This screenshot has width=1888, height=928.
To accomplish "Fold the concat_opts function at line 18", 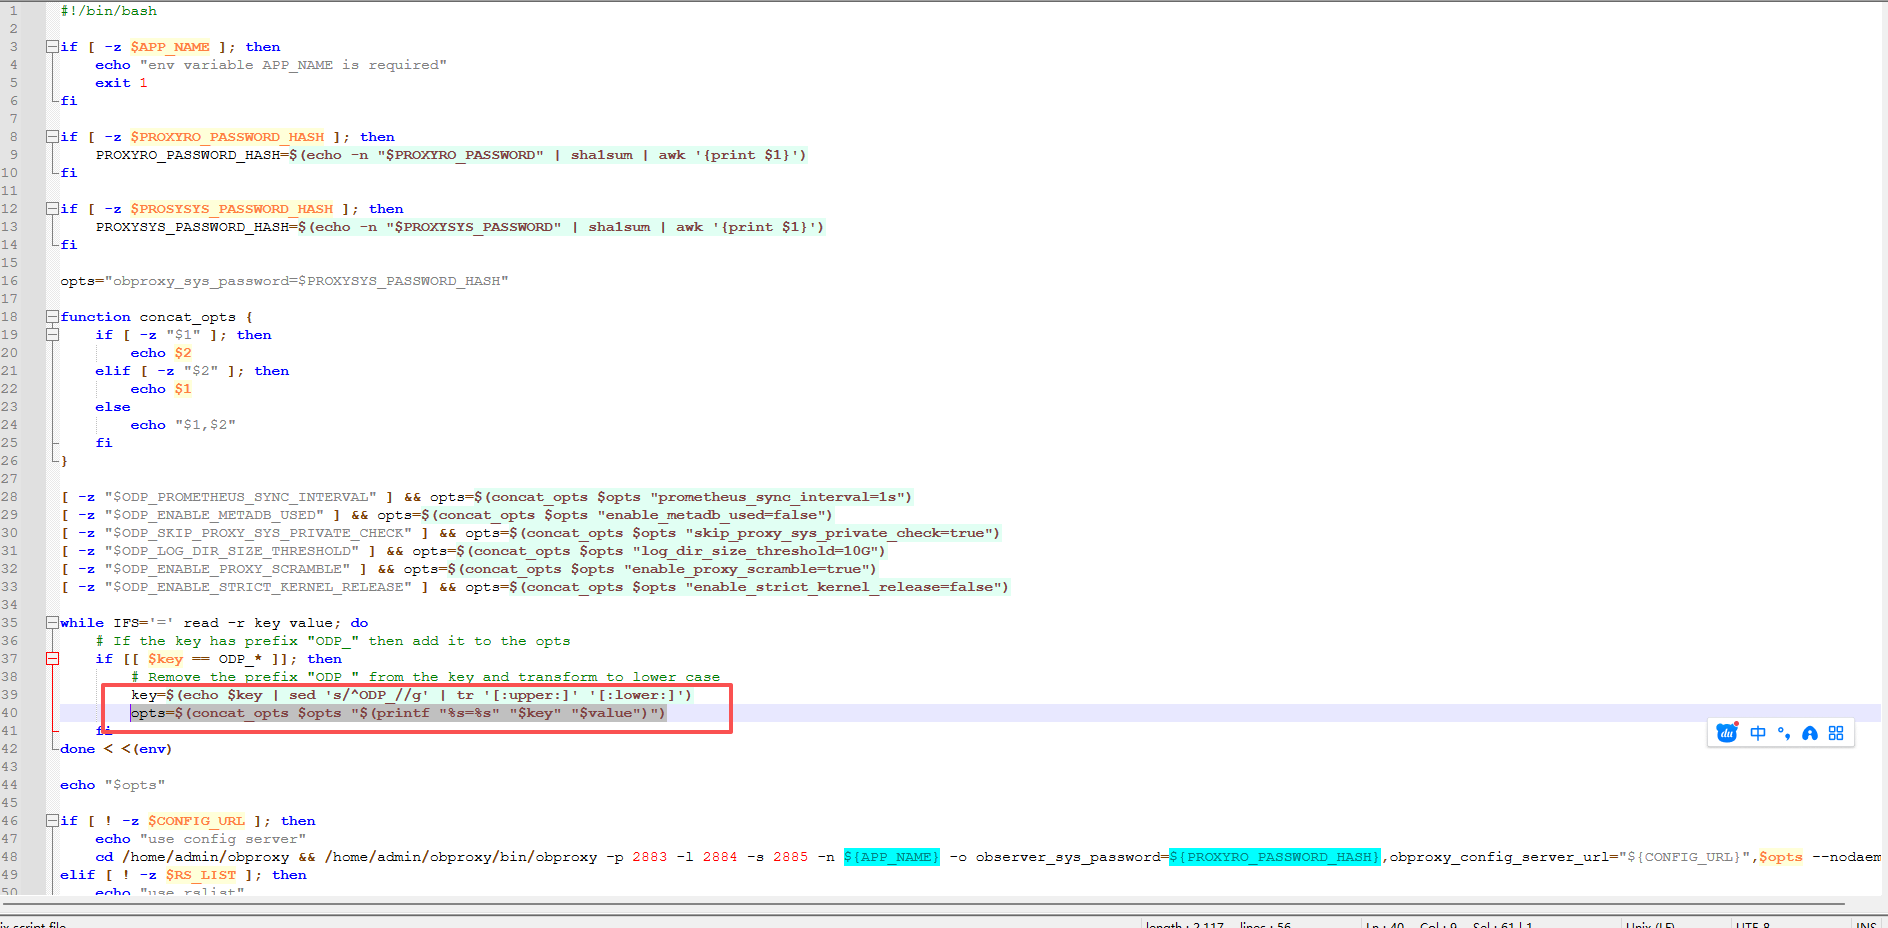I will click(52, 317).
